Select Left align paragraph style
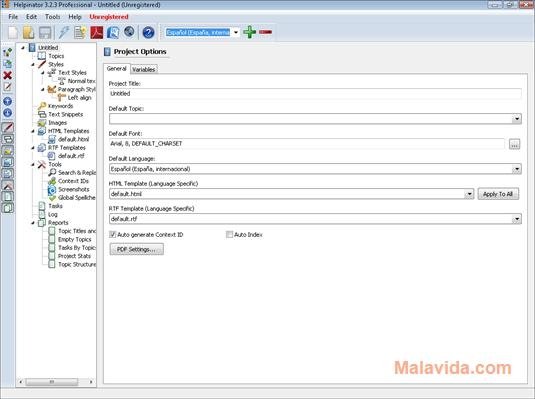The height and width of the screenshot is (399, 535). click(x=79, y=98)
